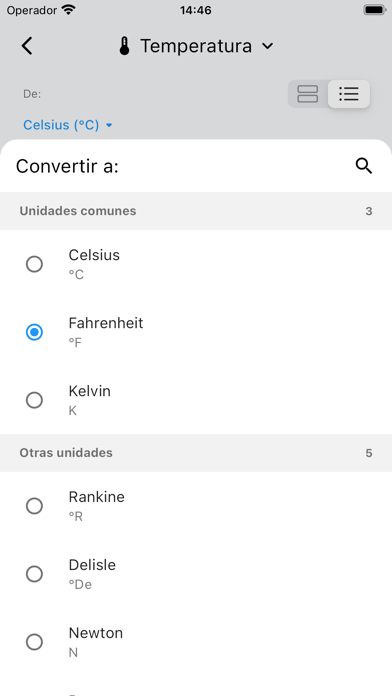The image size is (392, 696).
Task: Tap the thermometer icon in header
Action: 124,46
